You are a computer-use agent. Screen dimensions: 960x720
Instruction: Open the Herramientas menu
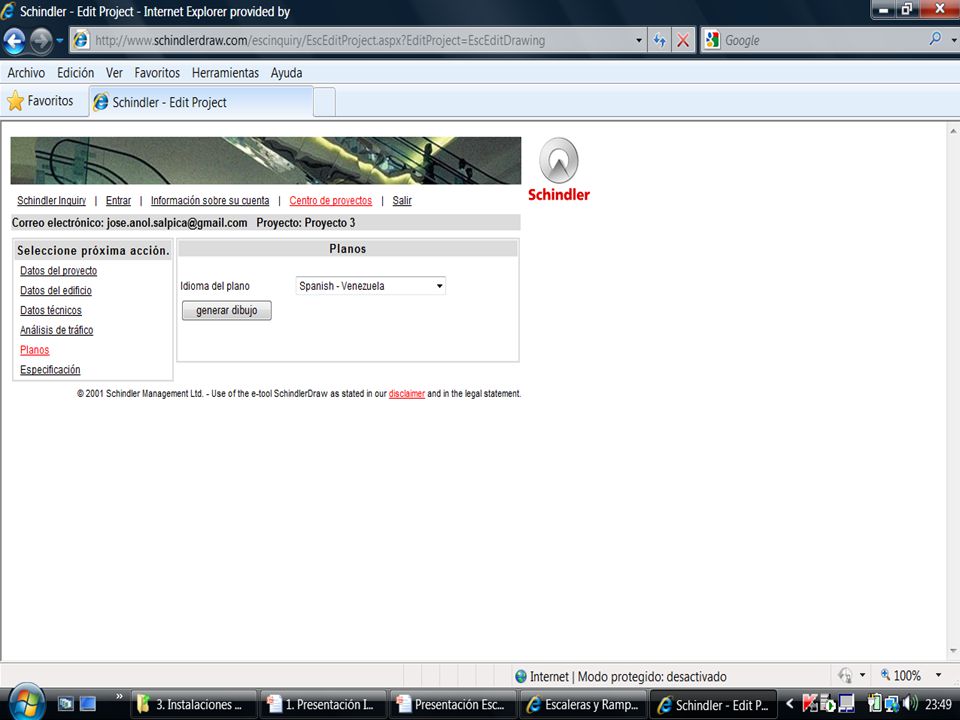click(225, 73)
